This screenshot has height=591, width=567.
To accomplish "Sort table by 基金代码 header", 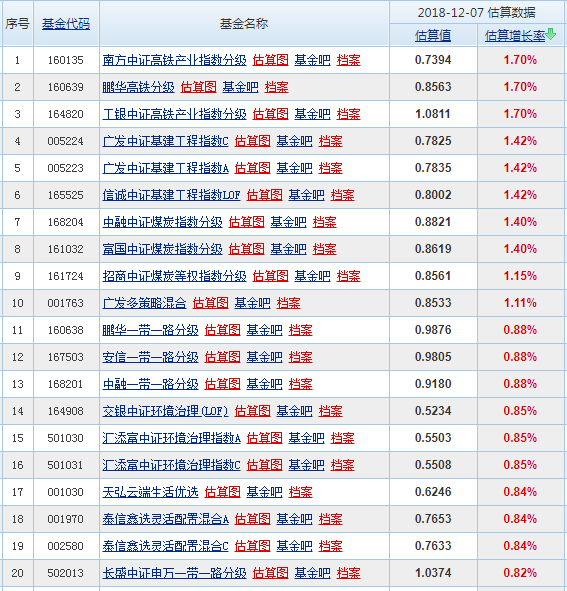I will 66,24.
